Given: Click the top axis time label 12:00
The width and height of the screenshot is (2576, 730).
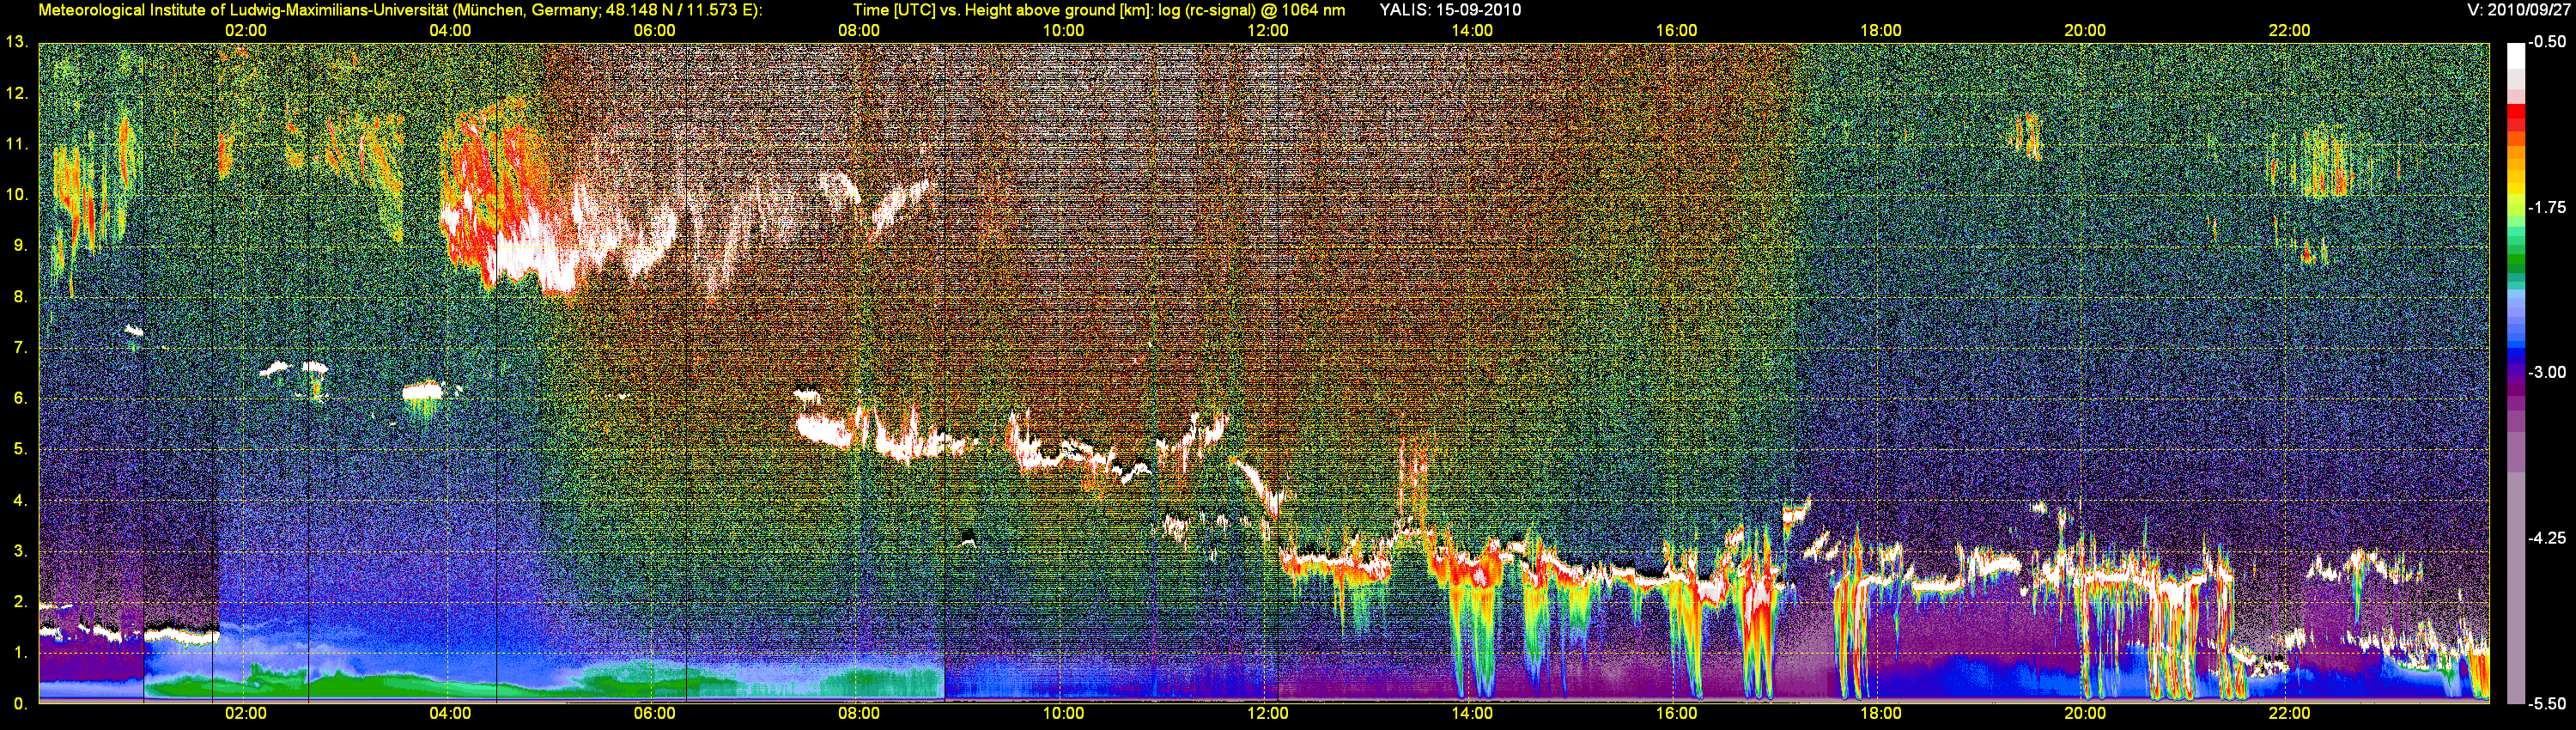Looking at the screenshot, I should coord(1268,31).
